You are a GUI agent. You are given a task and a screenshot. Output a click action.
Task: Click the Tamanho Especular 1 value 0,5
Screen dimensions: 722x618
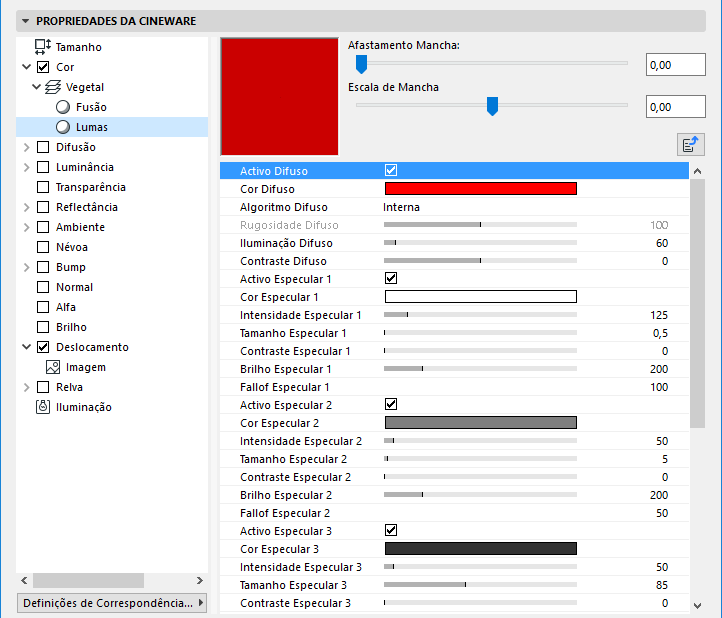[660, 333]
